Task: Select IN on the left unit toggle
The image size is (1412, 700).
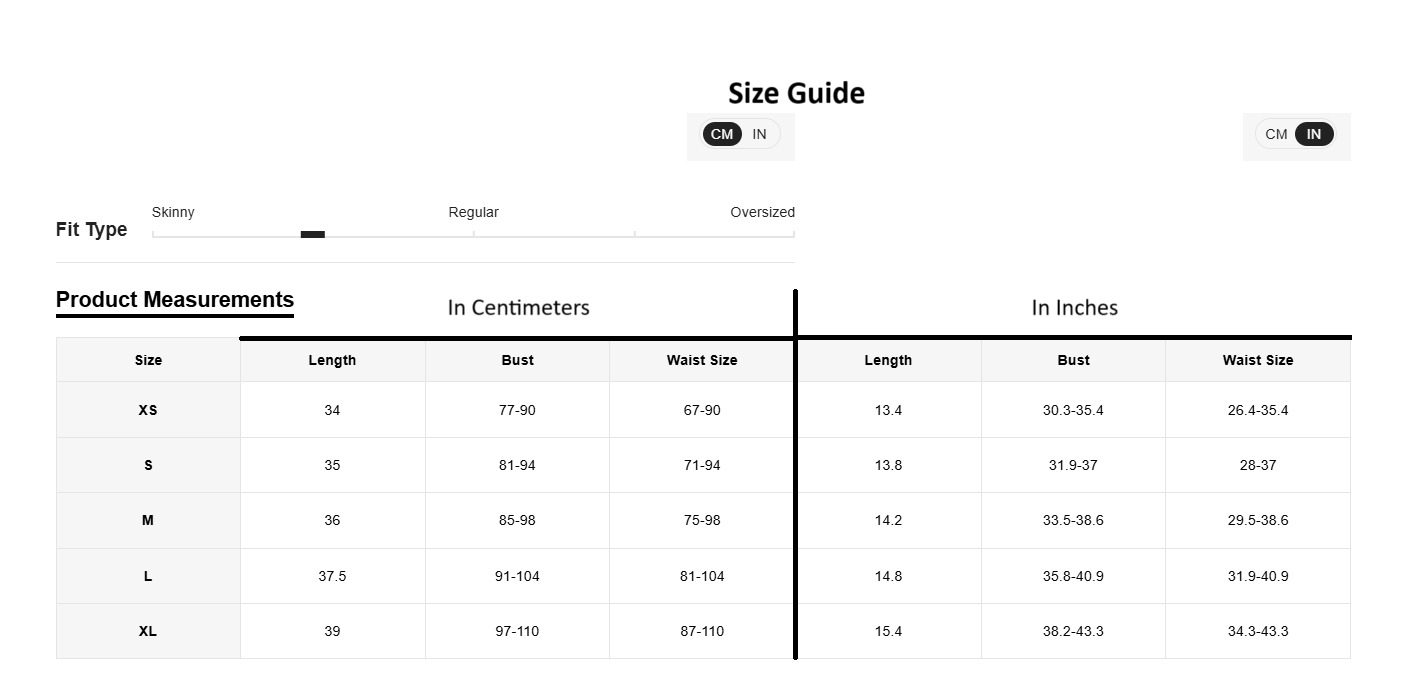Action: pyautogui.click(x=760, y=134)
